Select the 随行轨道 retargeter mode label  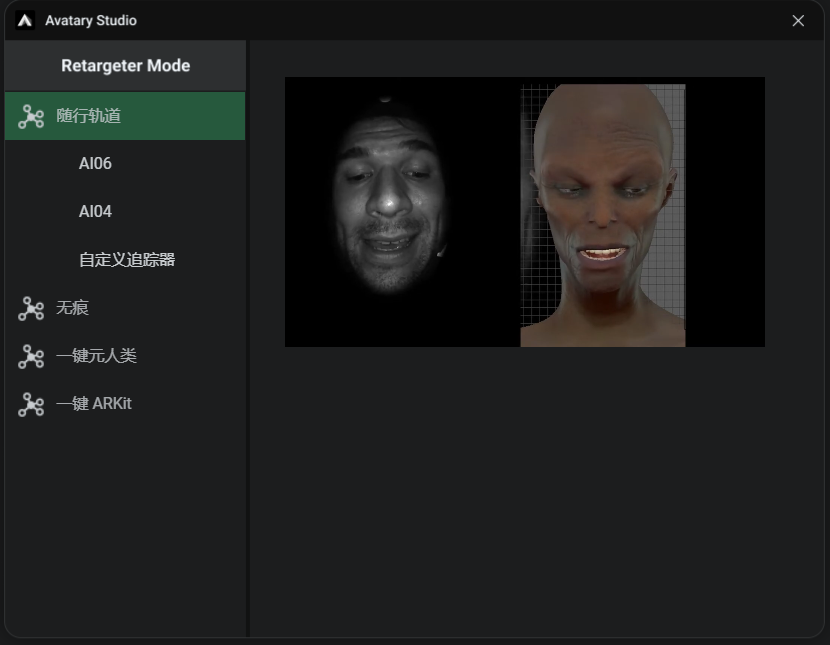click(88, 116)
